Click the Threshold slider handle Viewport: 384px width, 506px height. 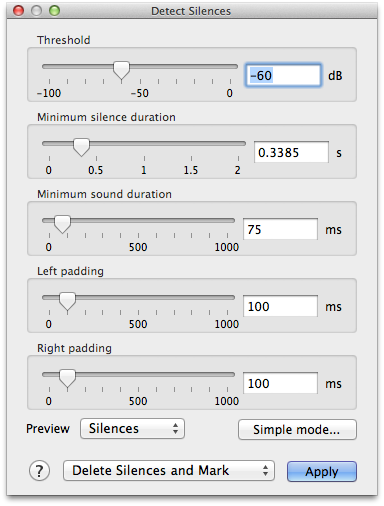click(x=121, y=70)
